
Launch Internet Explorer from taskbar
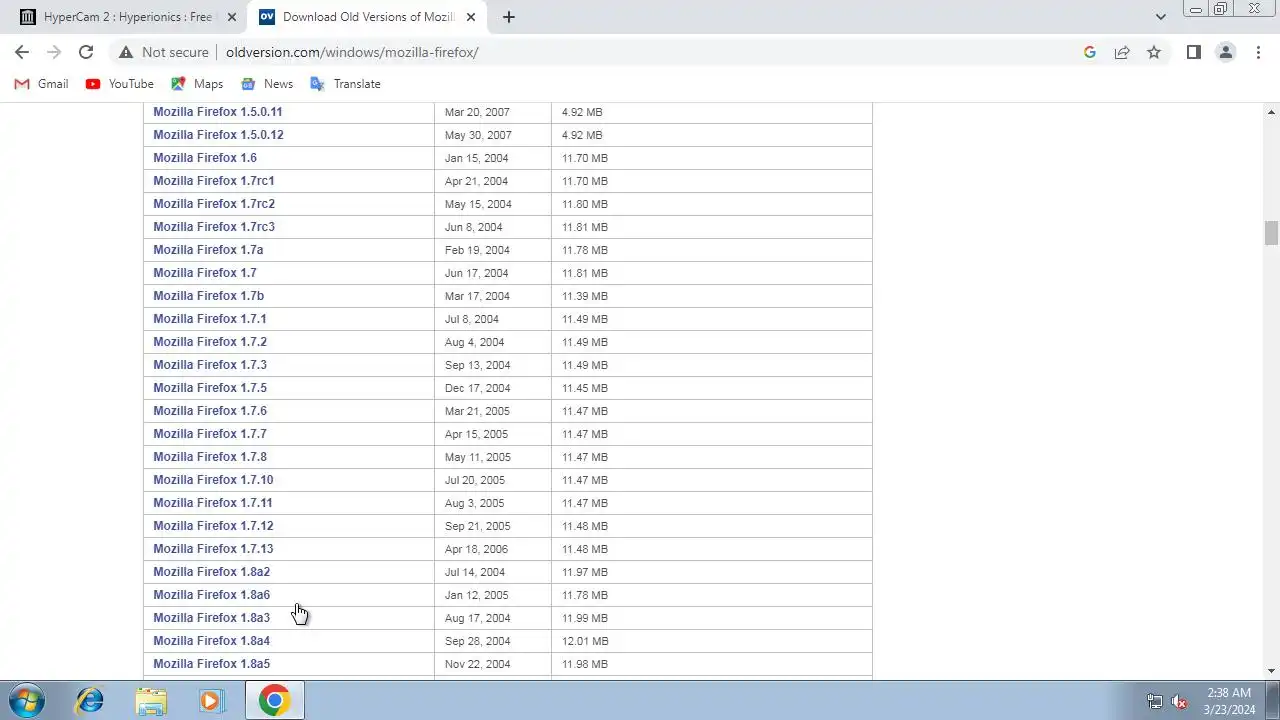[90, 700]
